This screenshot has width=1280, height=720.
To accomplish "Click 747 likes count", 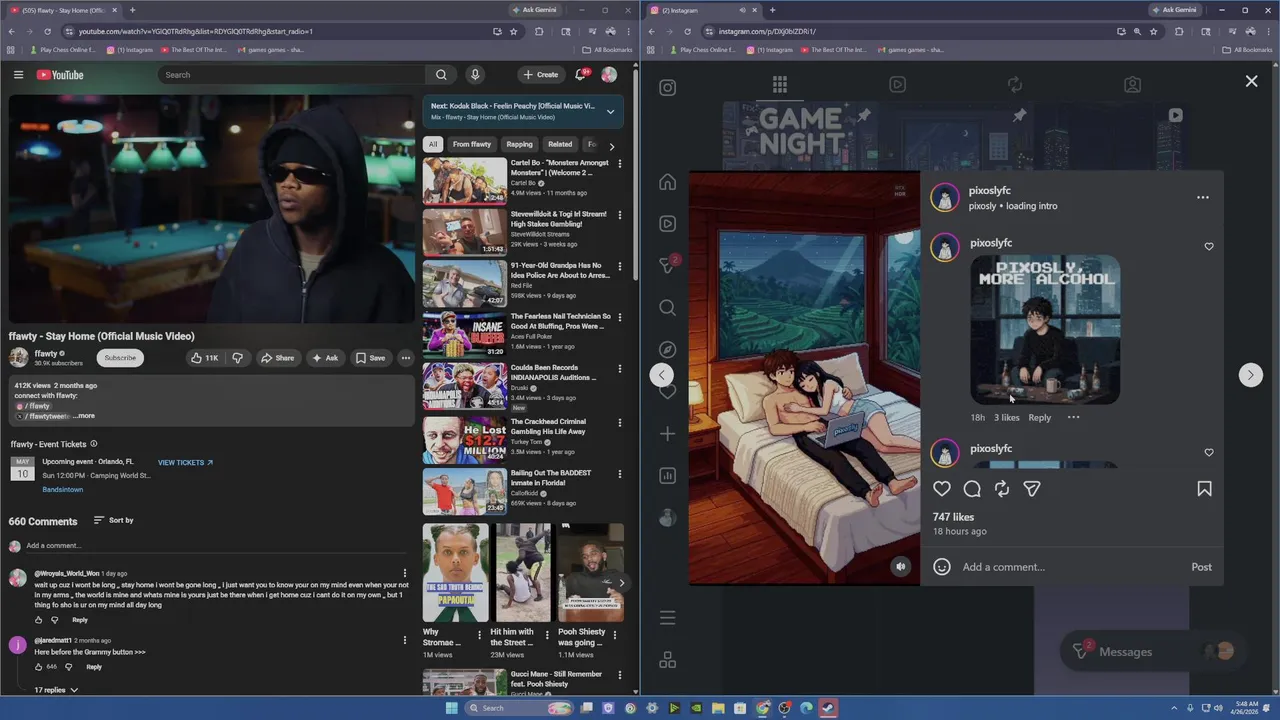I will (953, 517).
